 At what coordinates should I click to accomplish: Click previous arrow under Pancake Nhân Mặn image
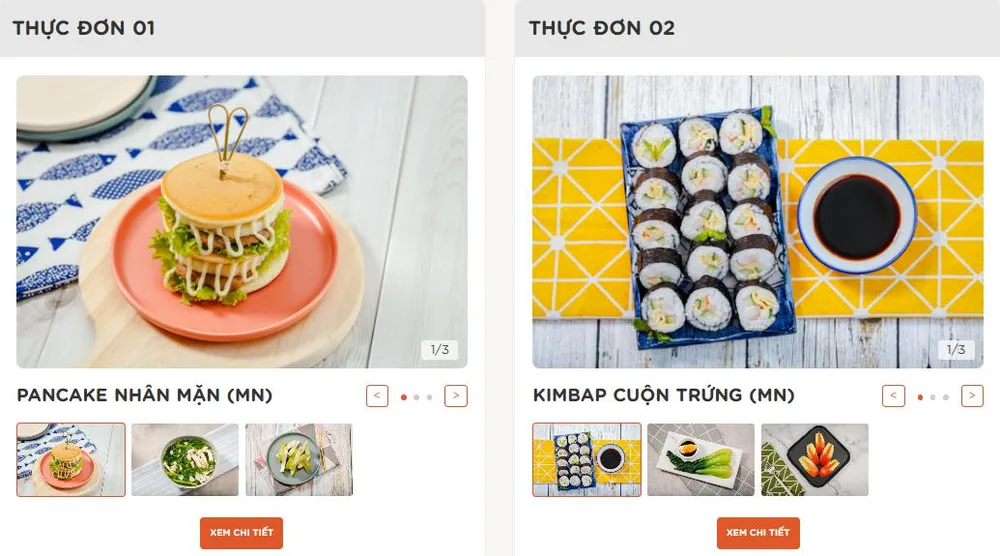(377, 396)
